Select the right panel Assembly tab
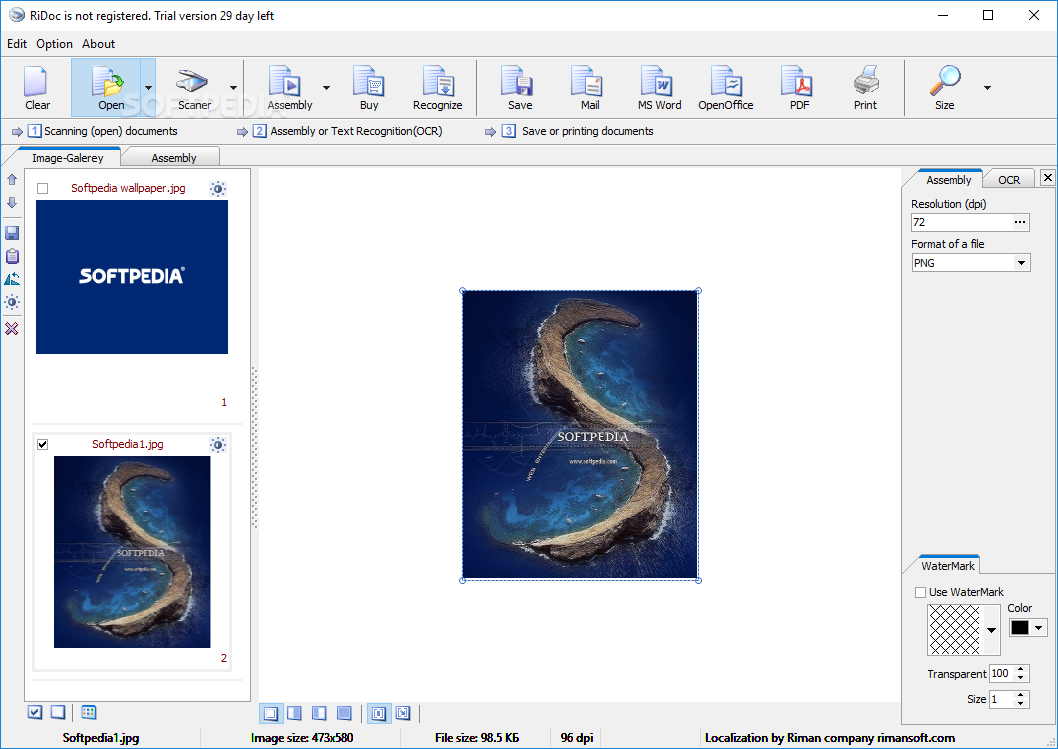 coord(948,179)
